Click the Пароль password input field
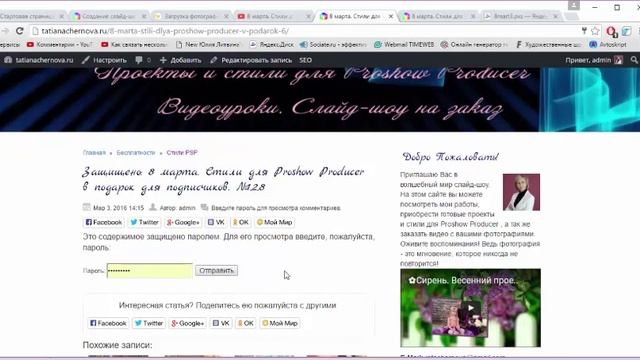 150,271
